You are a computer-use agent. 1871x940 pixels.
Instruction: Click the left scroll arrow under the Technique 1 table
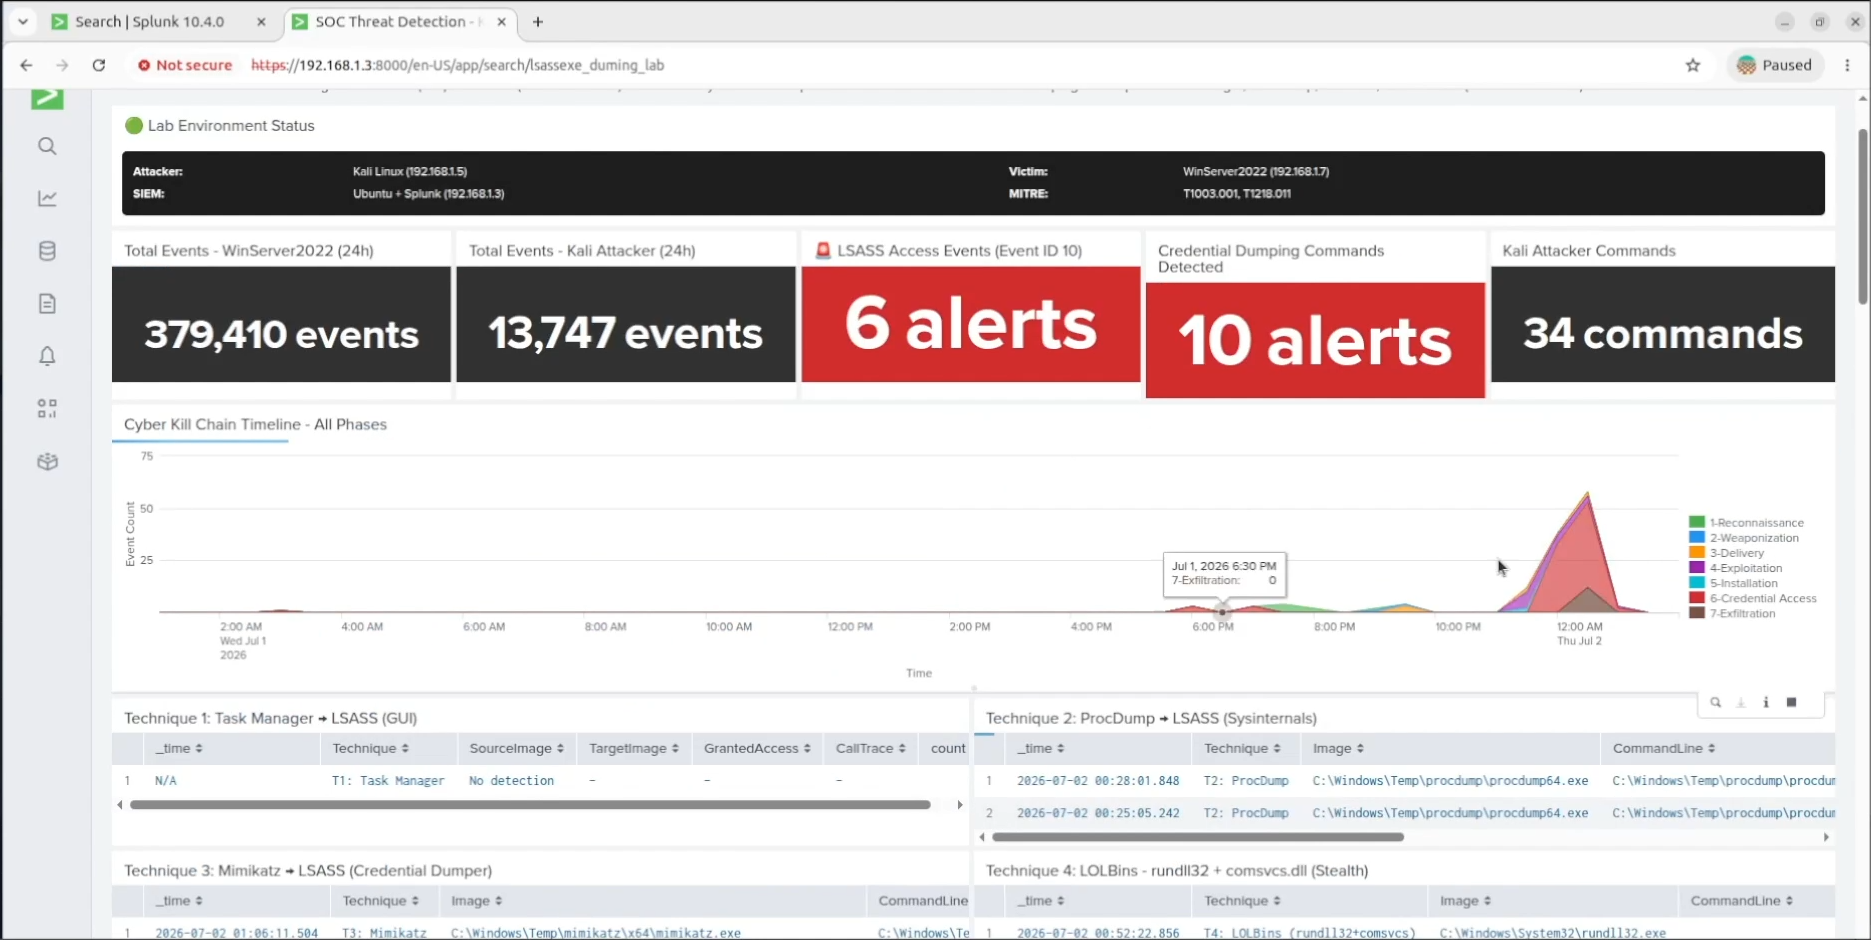point(120,805)
